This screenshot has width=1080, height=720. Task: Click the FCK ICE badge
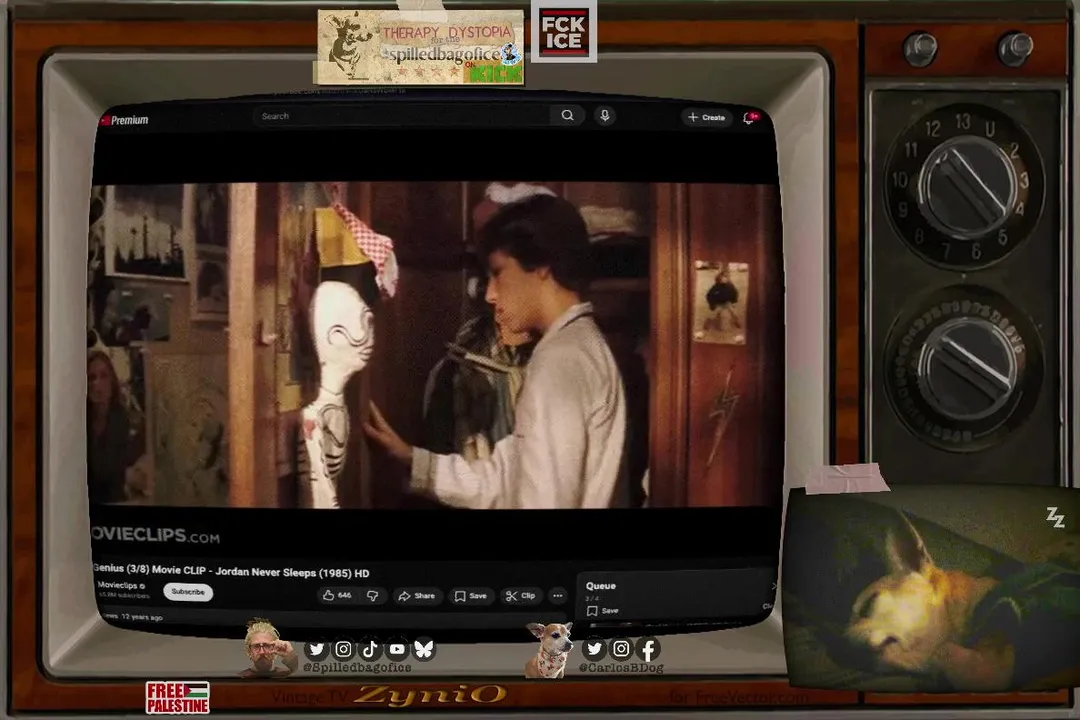(563, 32)
